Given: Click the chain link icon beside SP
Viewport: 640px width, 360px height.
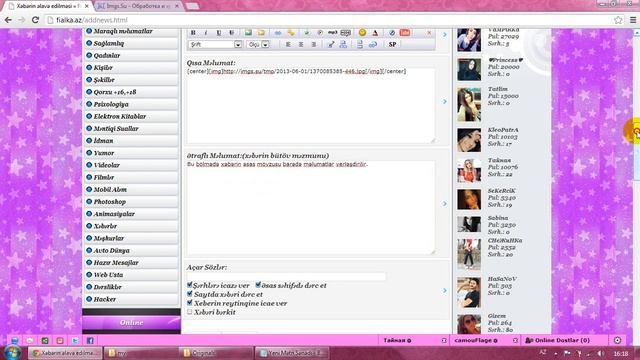Looking at the screenshot, I should pyautogui.click(x=372, y=44).
